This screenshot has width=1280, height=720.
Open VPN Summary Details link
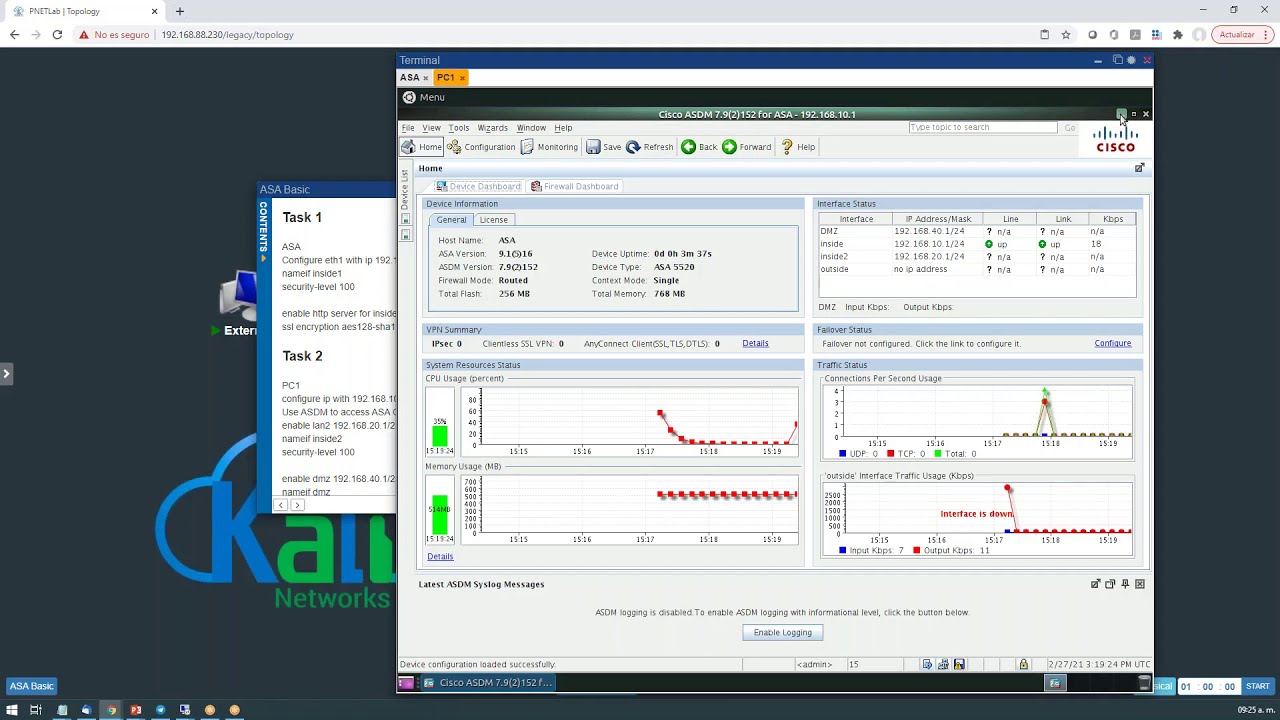(x=755, y=344)
